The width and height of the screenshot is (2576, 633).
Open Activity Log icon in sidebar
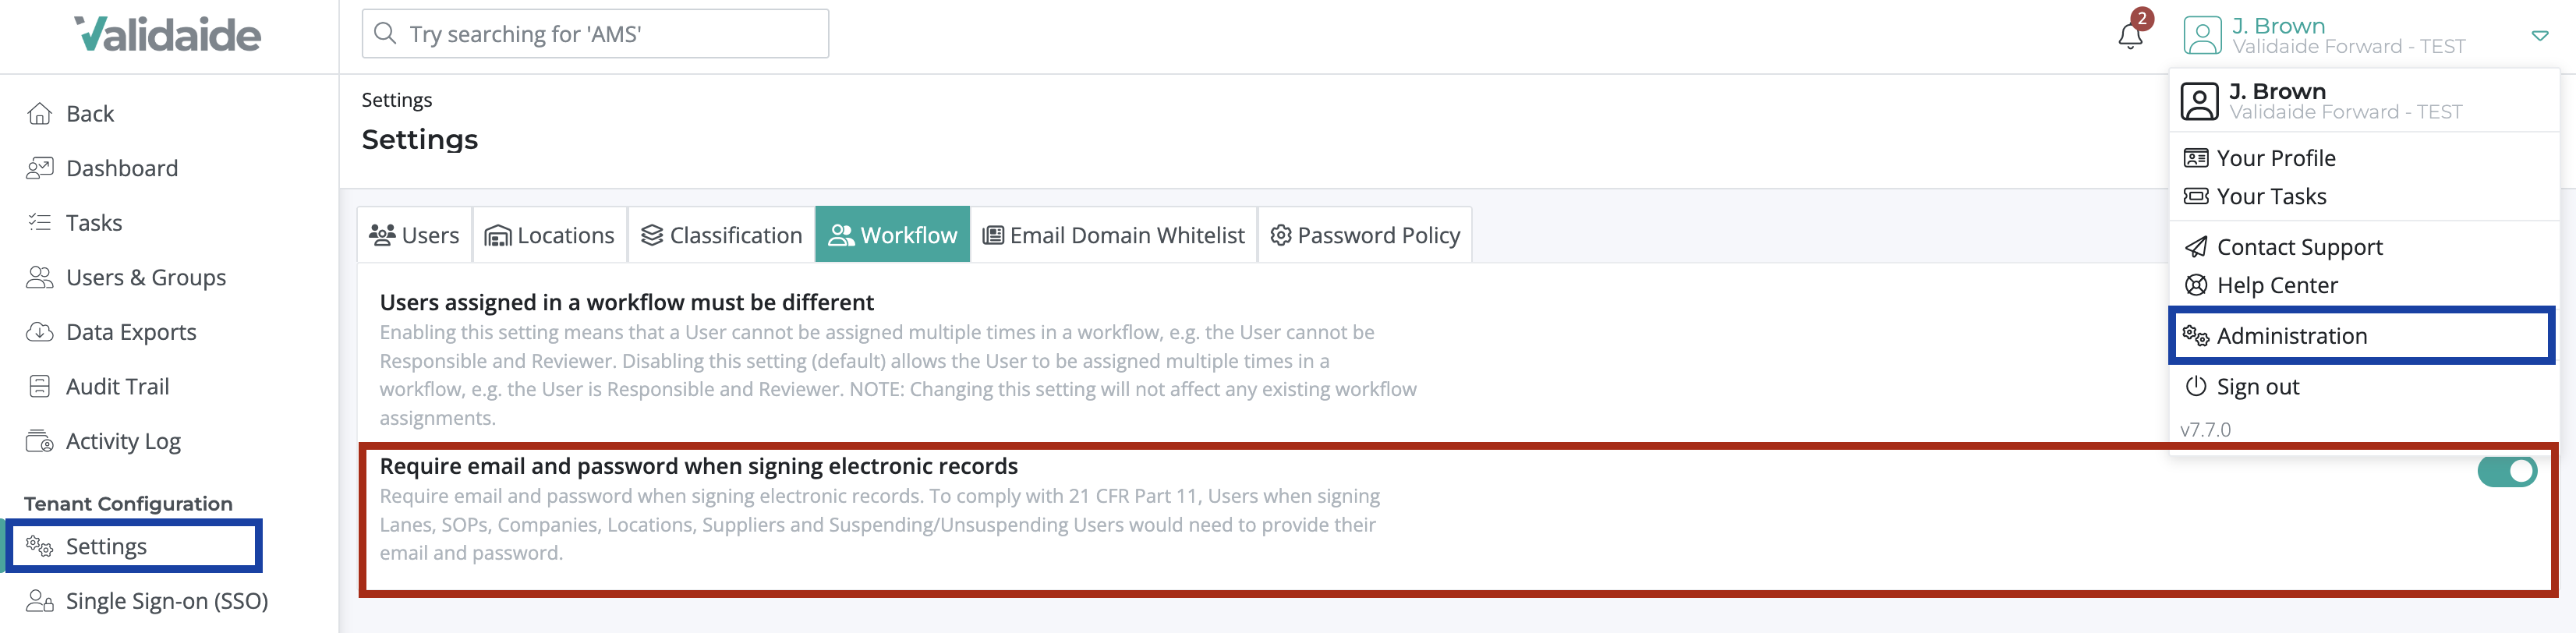click(39, 441)
